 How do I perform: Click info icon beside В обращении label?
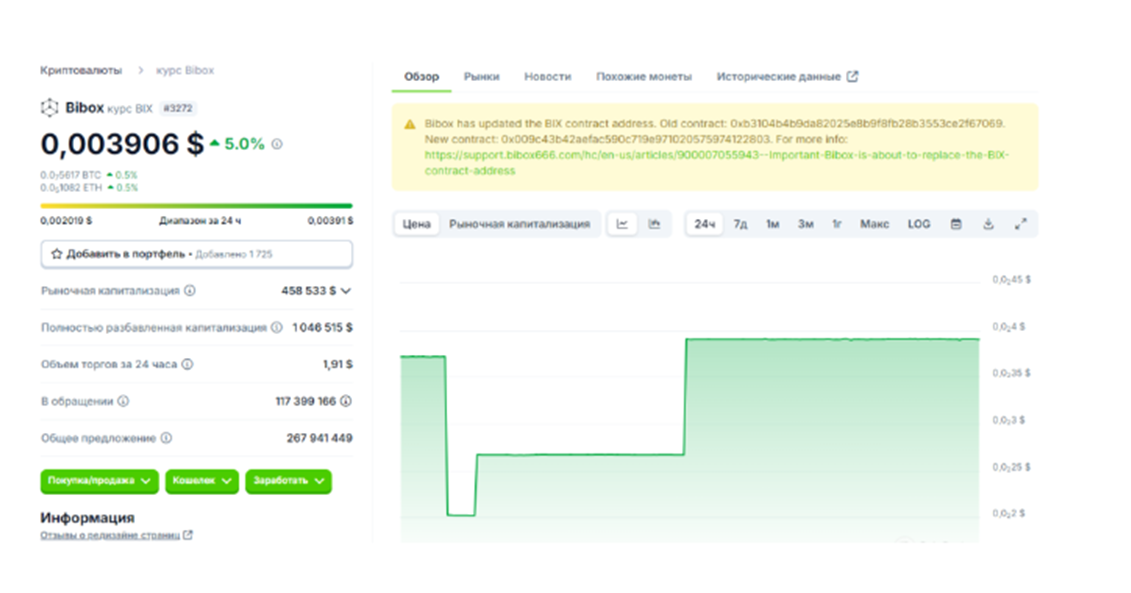point(123,401)
